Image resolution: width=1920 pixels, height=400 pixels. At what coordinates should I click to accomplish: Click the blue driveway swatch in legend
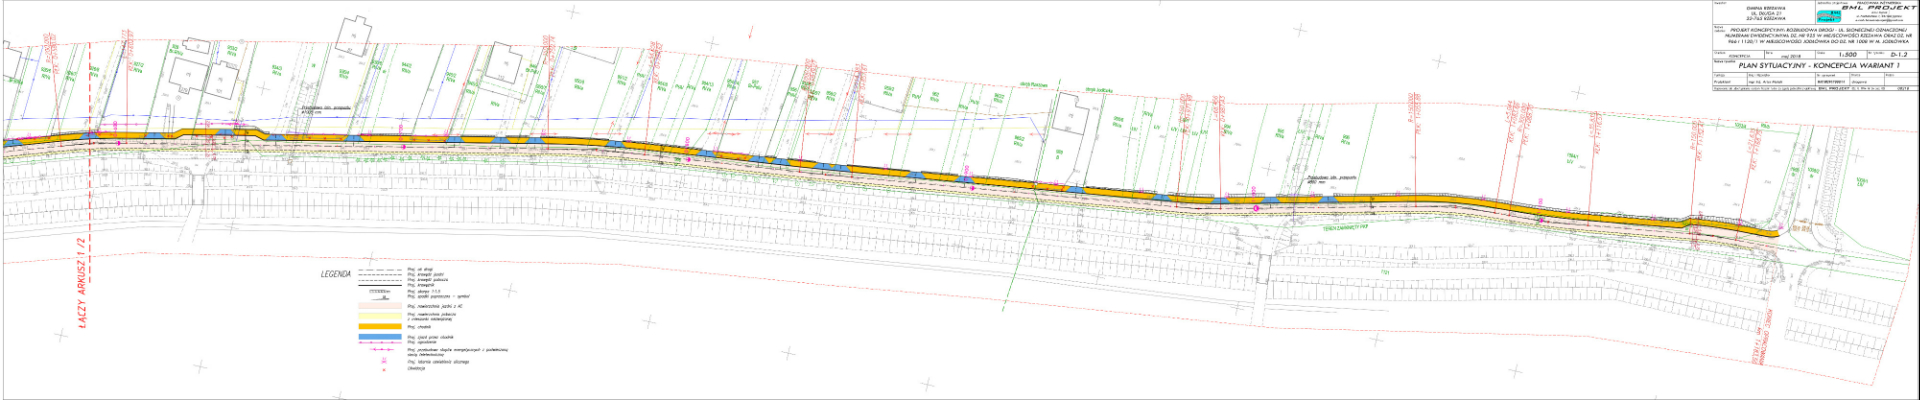[381, 337]
